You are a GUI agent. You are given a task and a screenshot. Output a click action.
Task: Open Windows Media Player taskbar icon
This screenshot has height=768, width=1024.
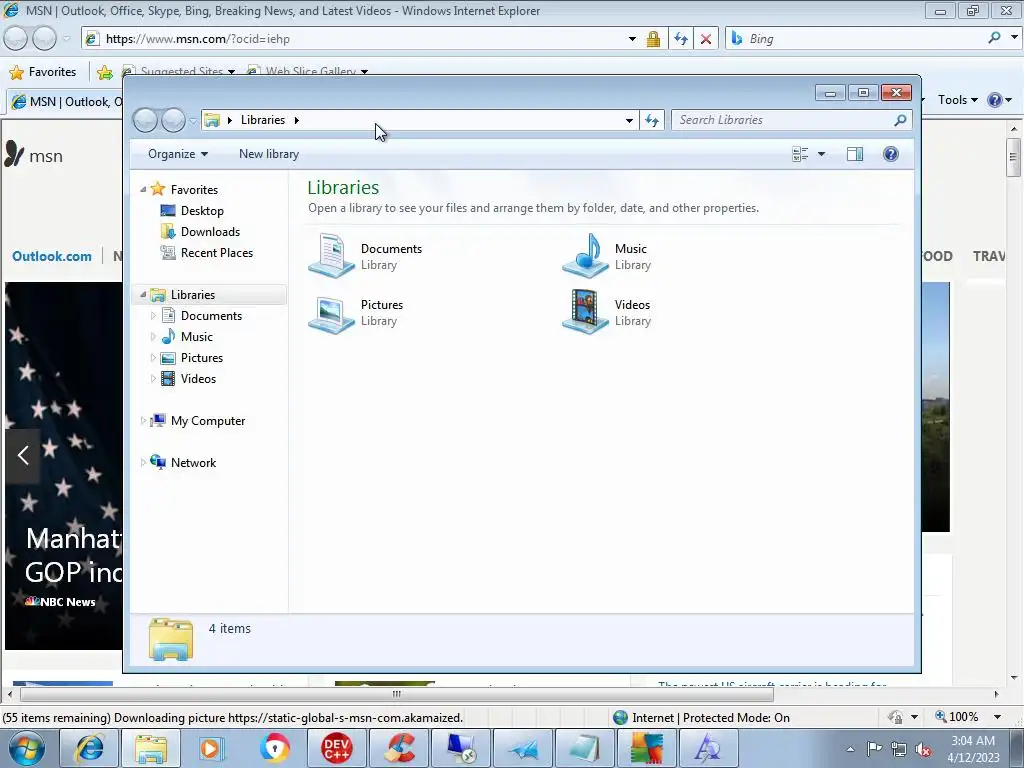pyautogui.click(x=212, y=748)
